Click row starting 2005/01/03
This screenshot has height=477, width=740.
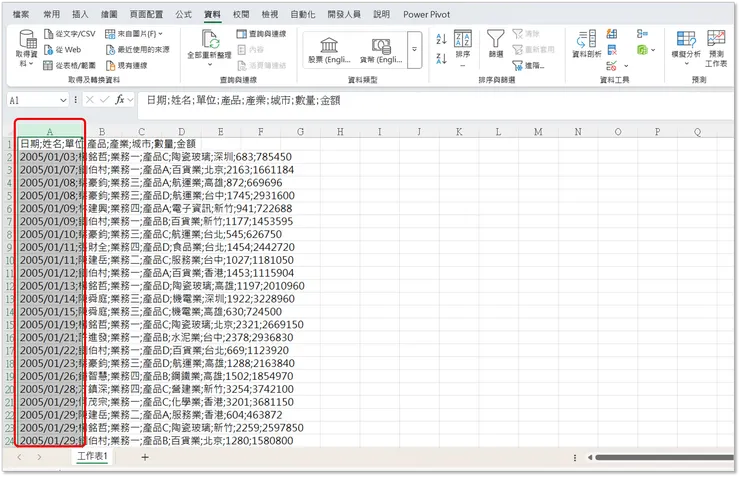click(x=156, y=157)
